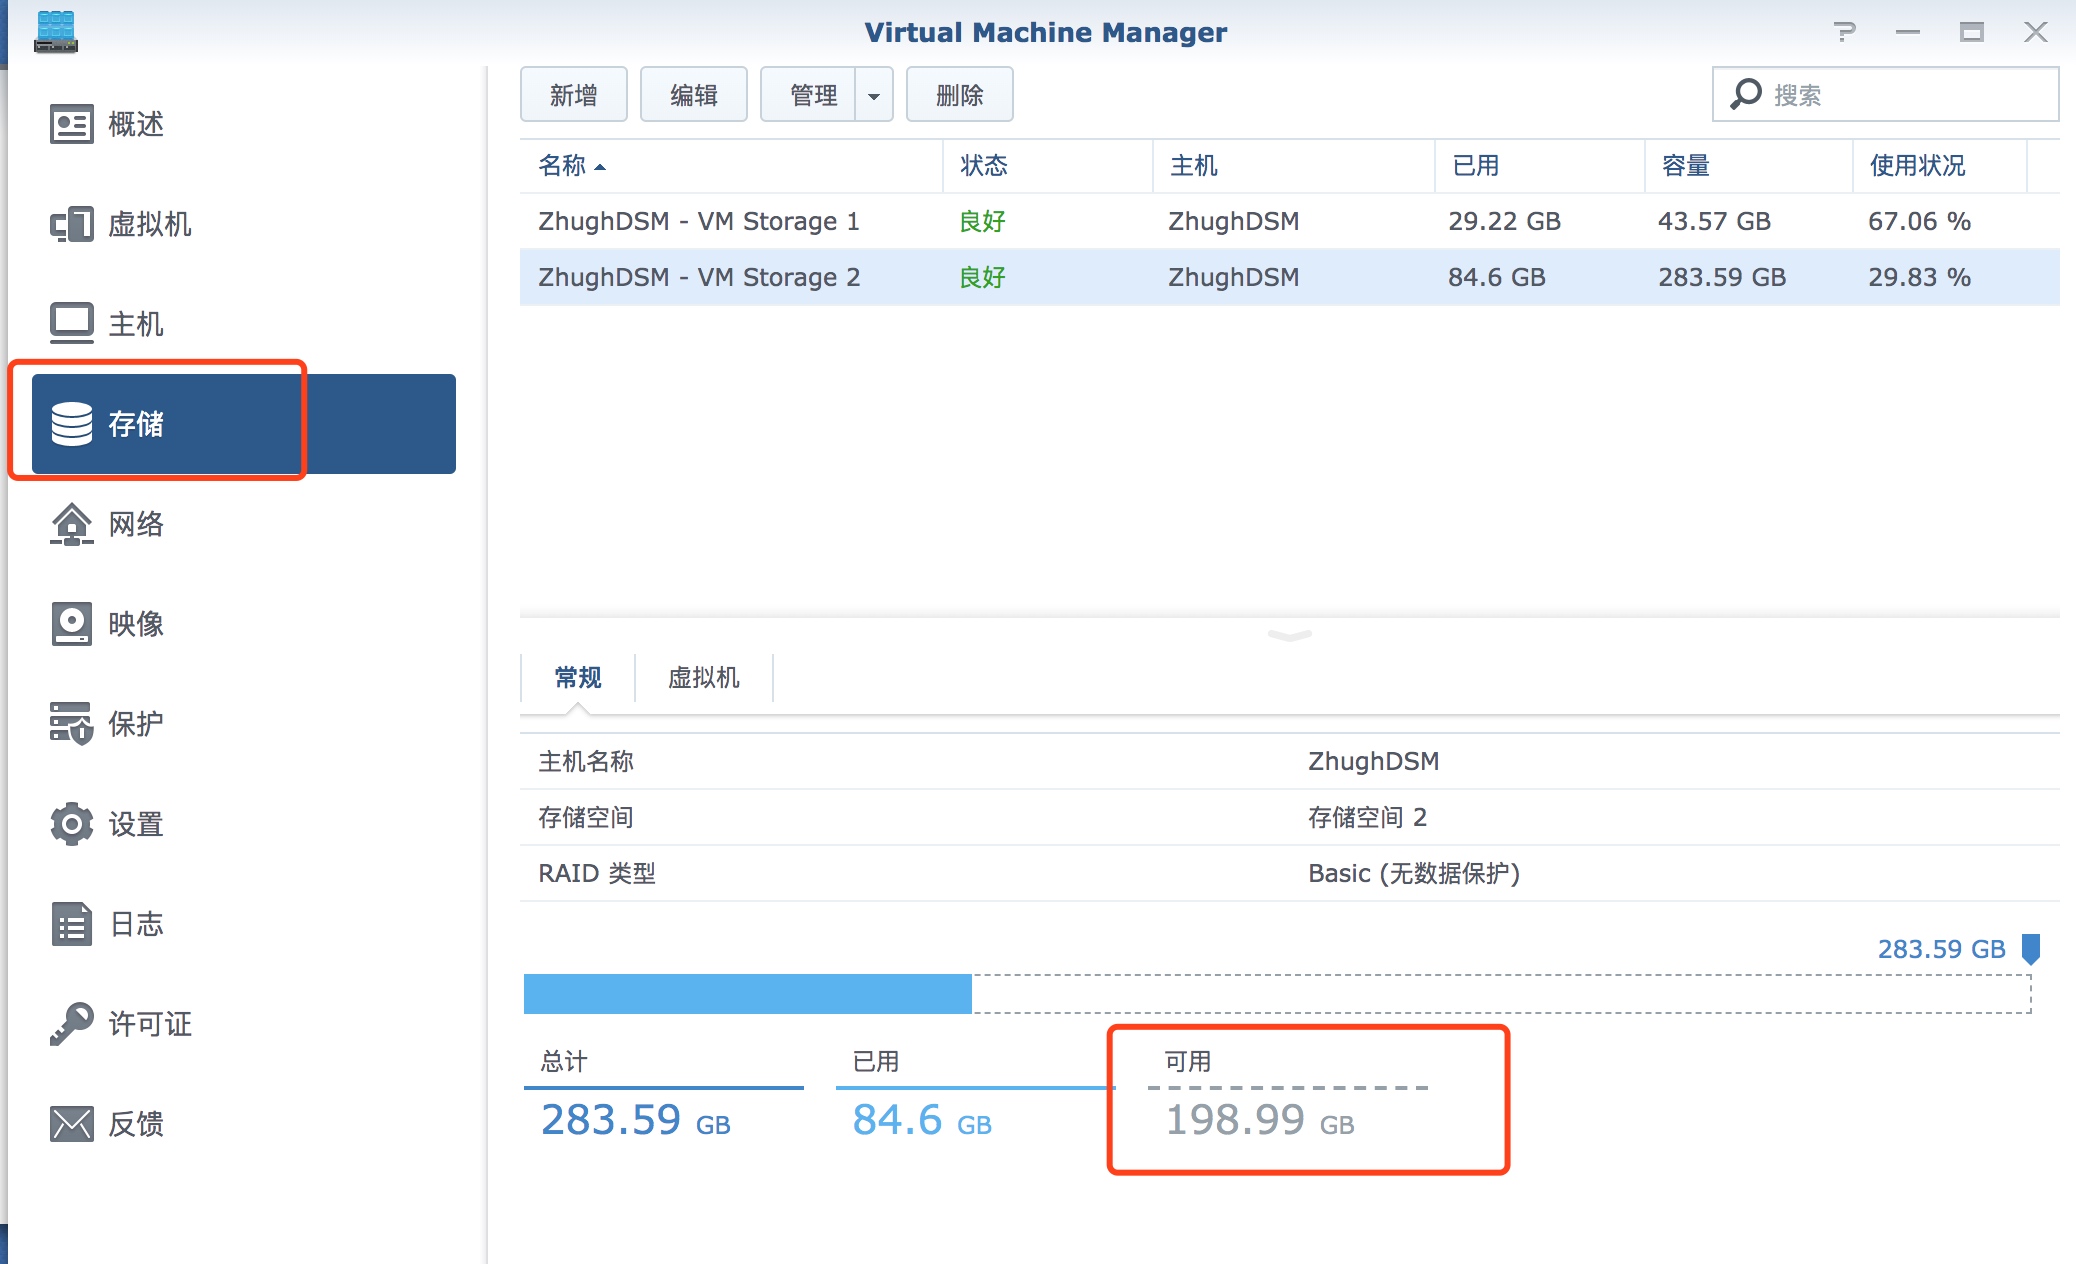Click the 主机名称 ZhughDSM value

pyautogui.click(x=1373, y=761)
